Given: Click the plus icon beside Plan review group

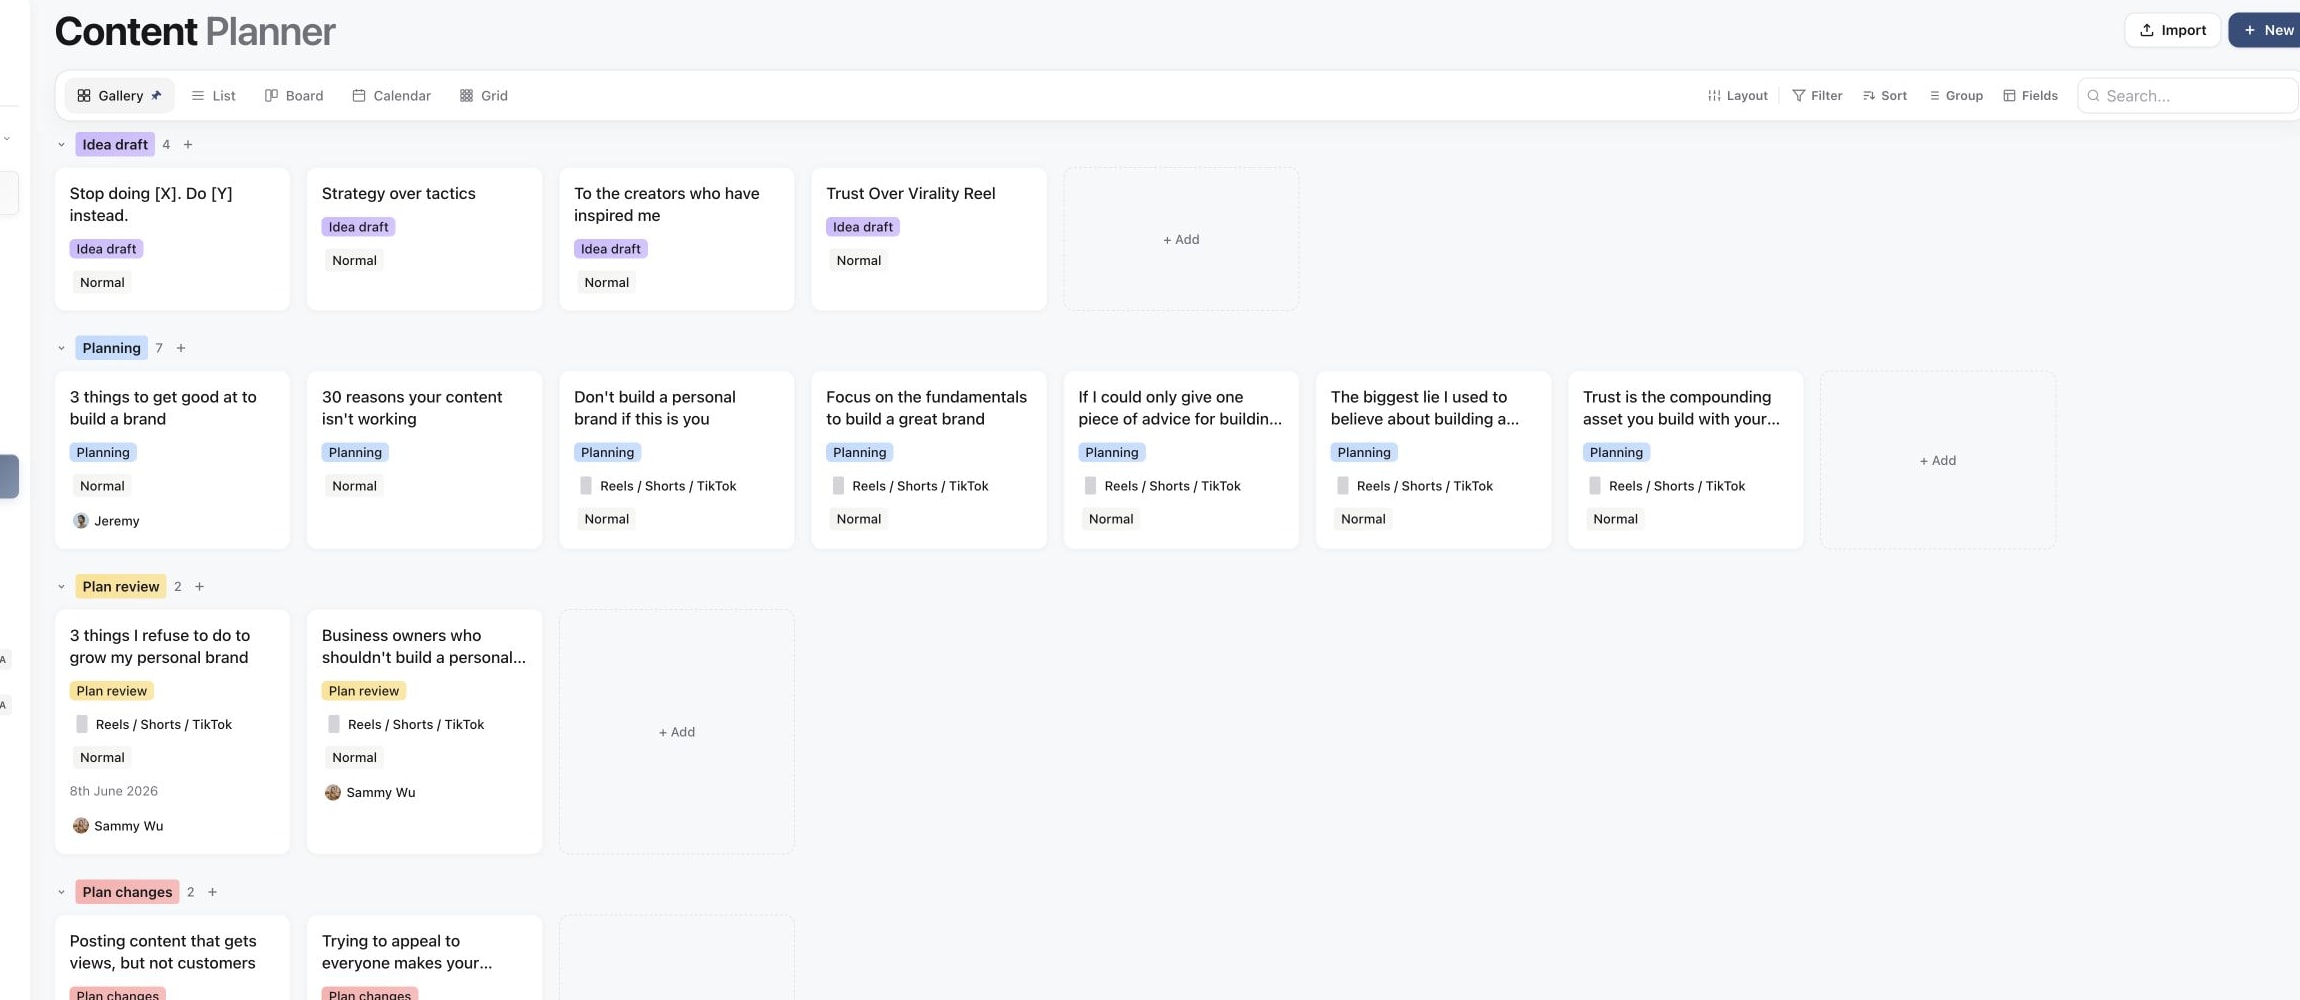Looking at the screenshot, I should point(199,587).
